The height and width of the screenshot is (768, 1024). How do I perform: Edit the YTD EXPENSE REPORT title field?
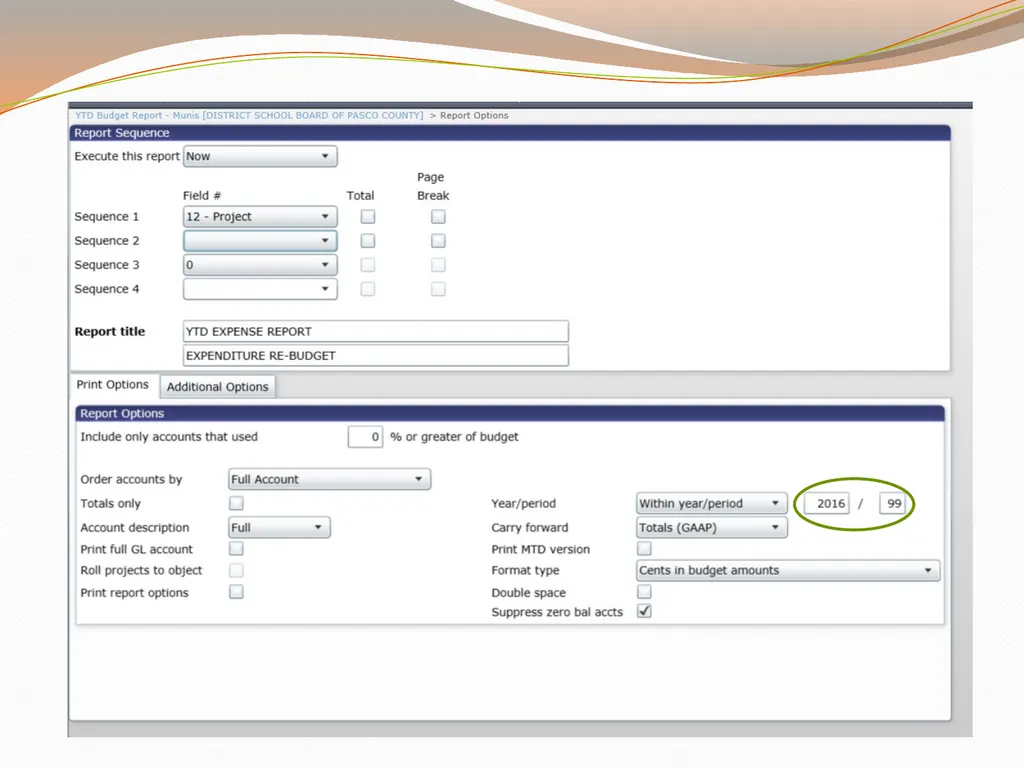376,332
